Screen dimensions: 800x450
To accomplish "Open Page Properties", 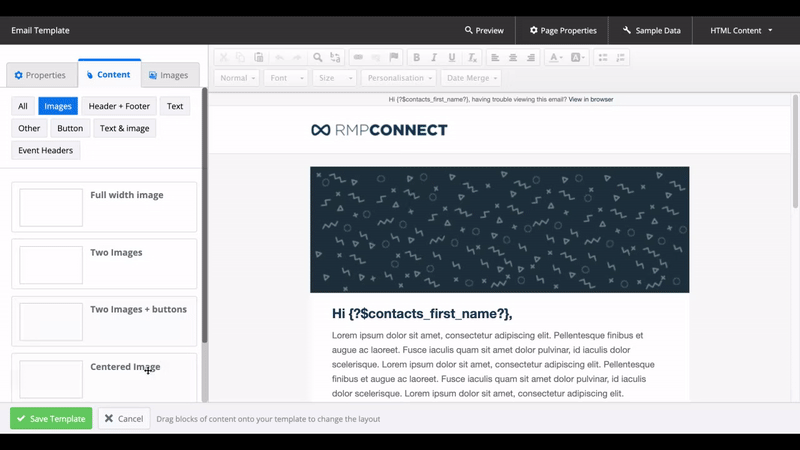I will [563, 31].
